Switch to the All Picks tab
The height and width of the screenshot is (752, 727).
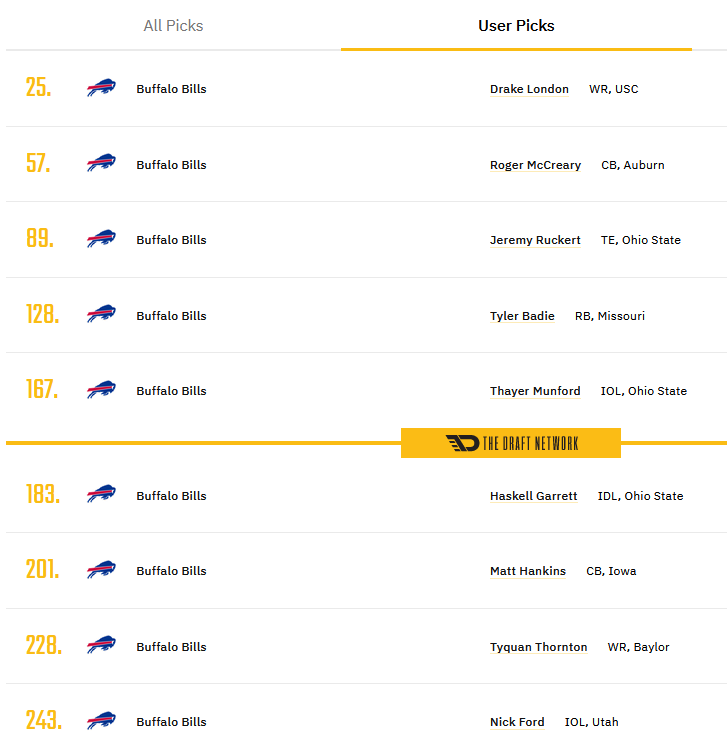click(173, 25)
